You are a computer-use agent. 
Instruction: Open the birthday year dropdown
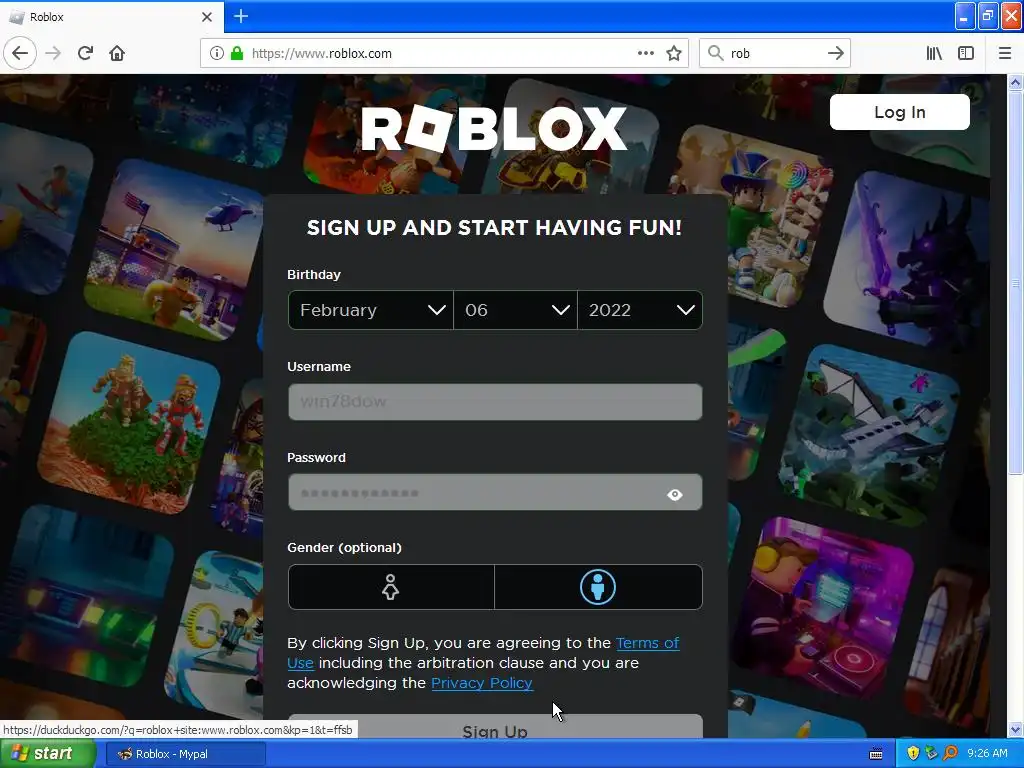coord(640,310)
